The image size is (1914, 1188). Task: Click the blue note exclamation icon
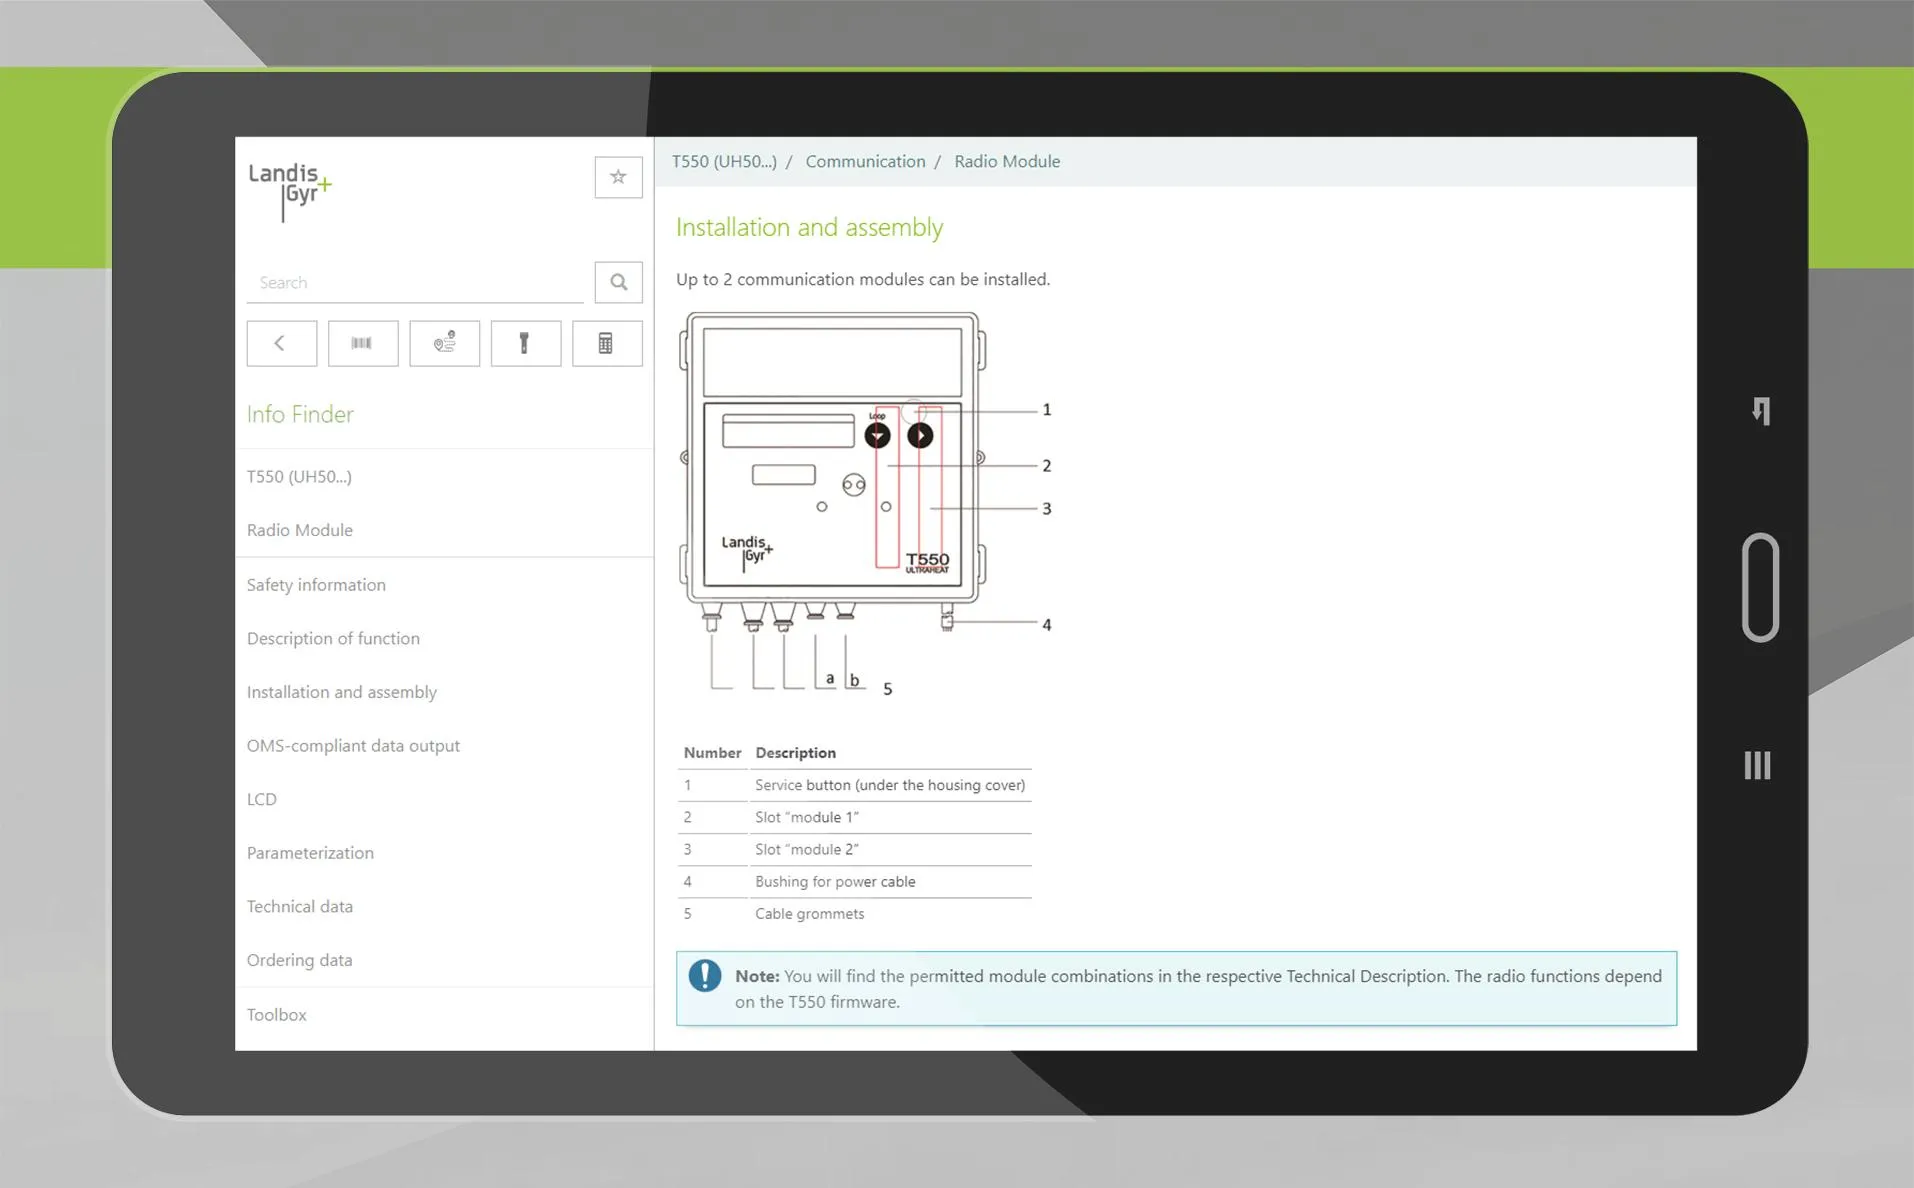click(x=704, y=976)
